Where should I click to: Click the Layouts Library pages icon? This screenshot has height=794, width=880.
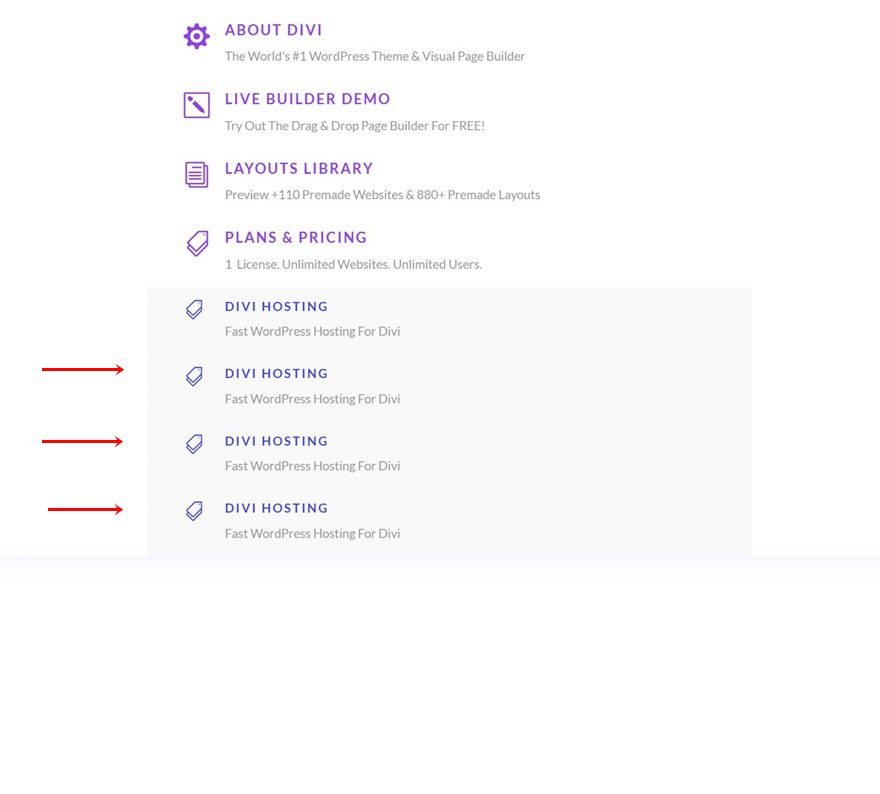pyautogui.click(x=196, y=174)
